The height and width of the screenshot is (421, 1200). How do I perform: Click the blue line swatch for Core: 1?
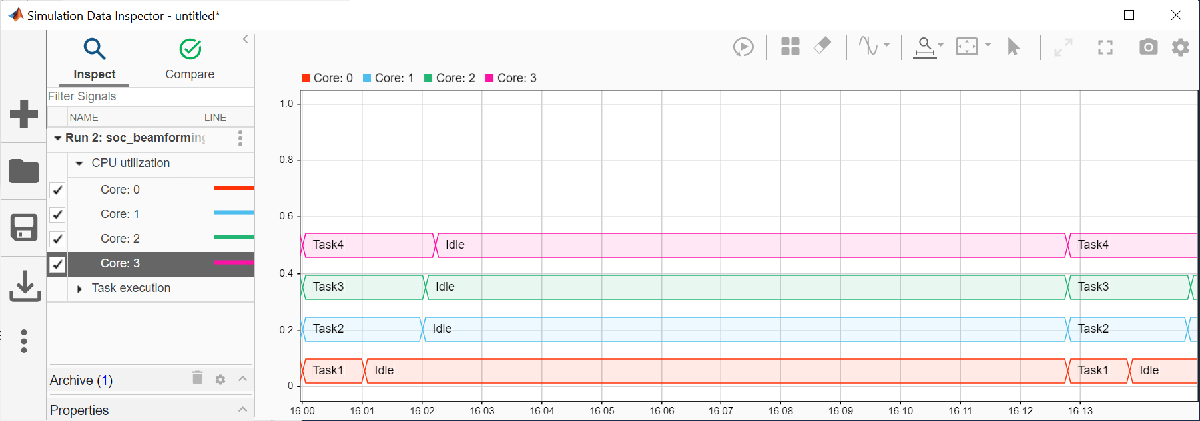click(x=234, y=213)
